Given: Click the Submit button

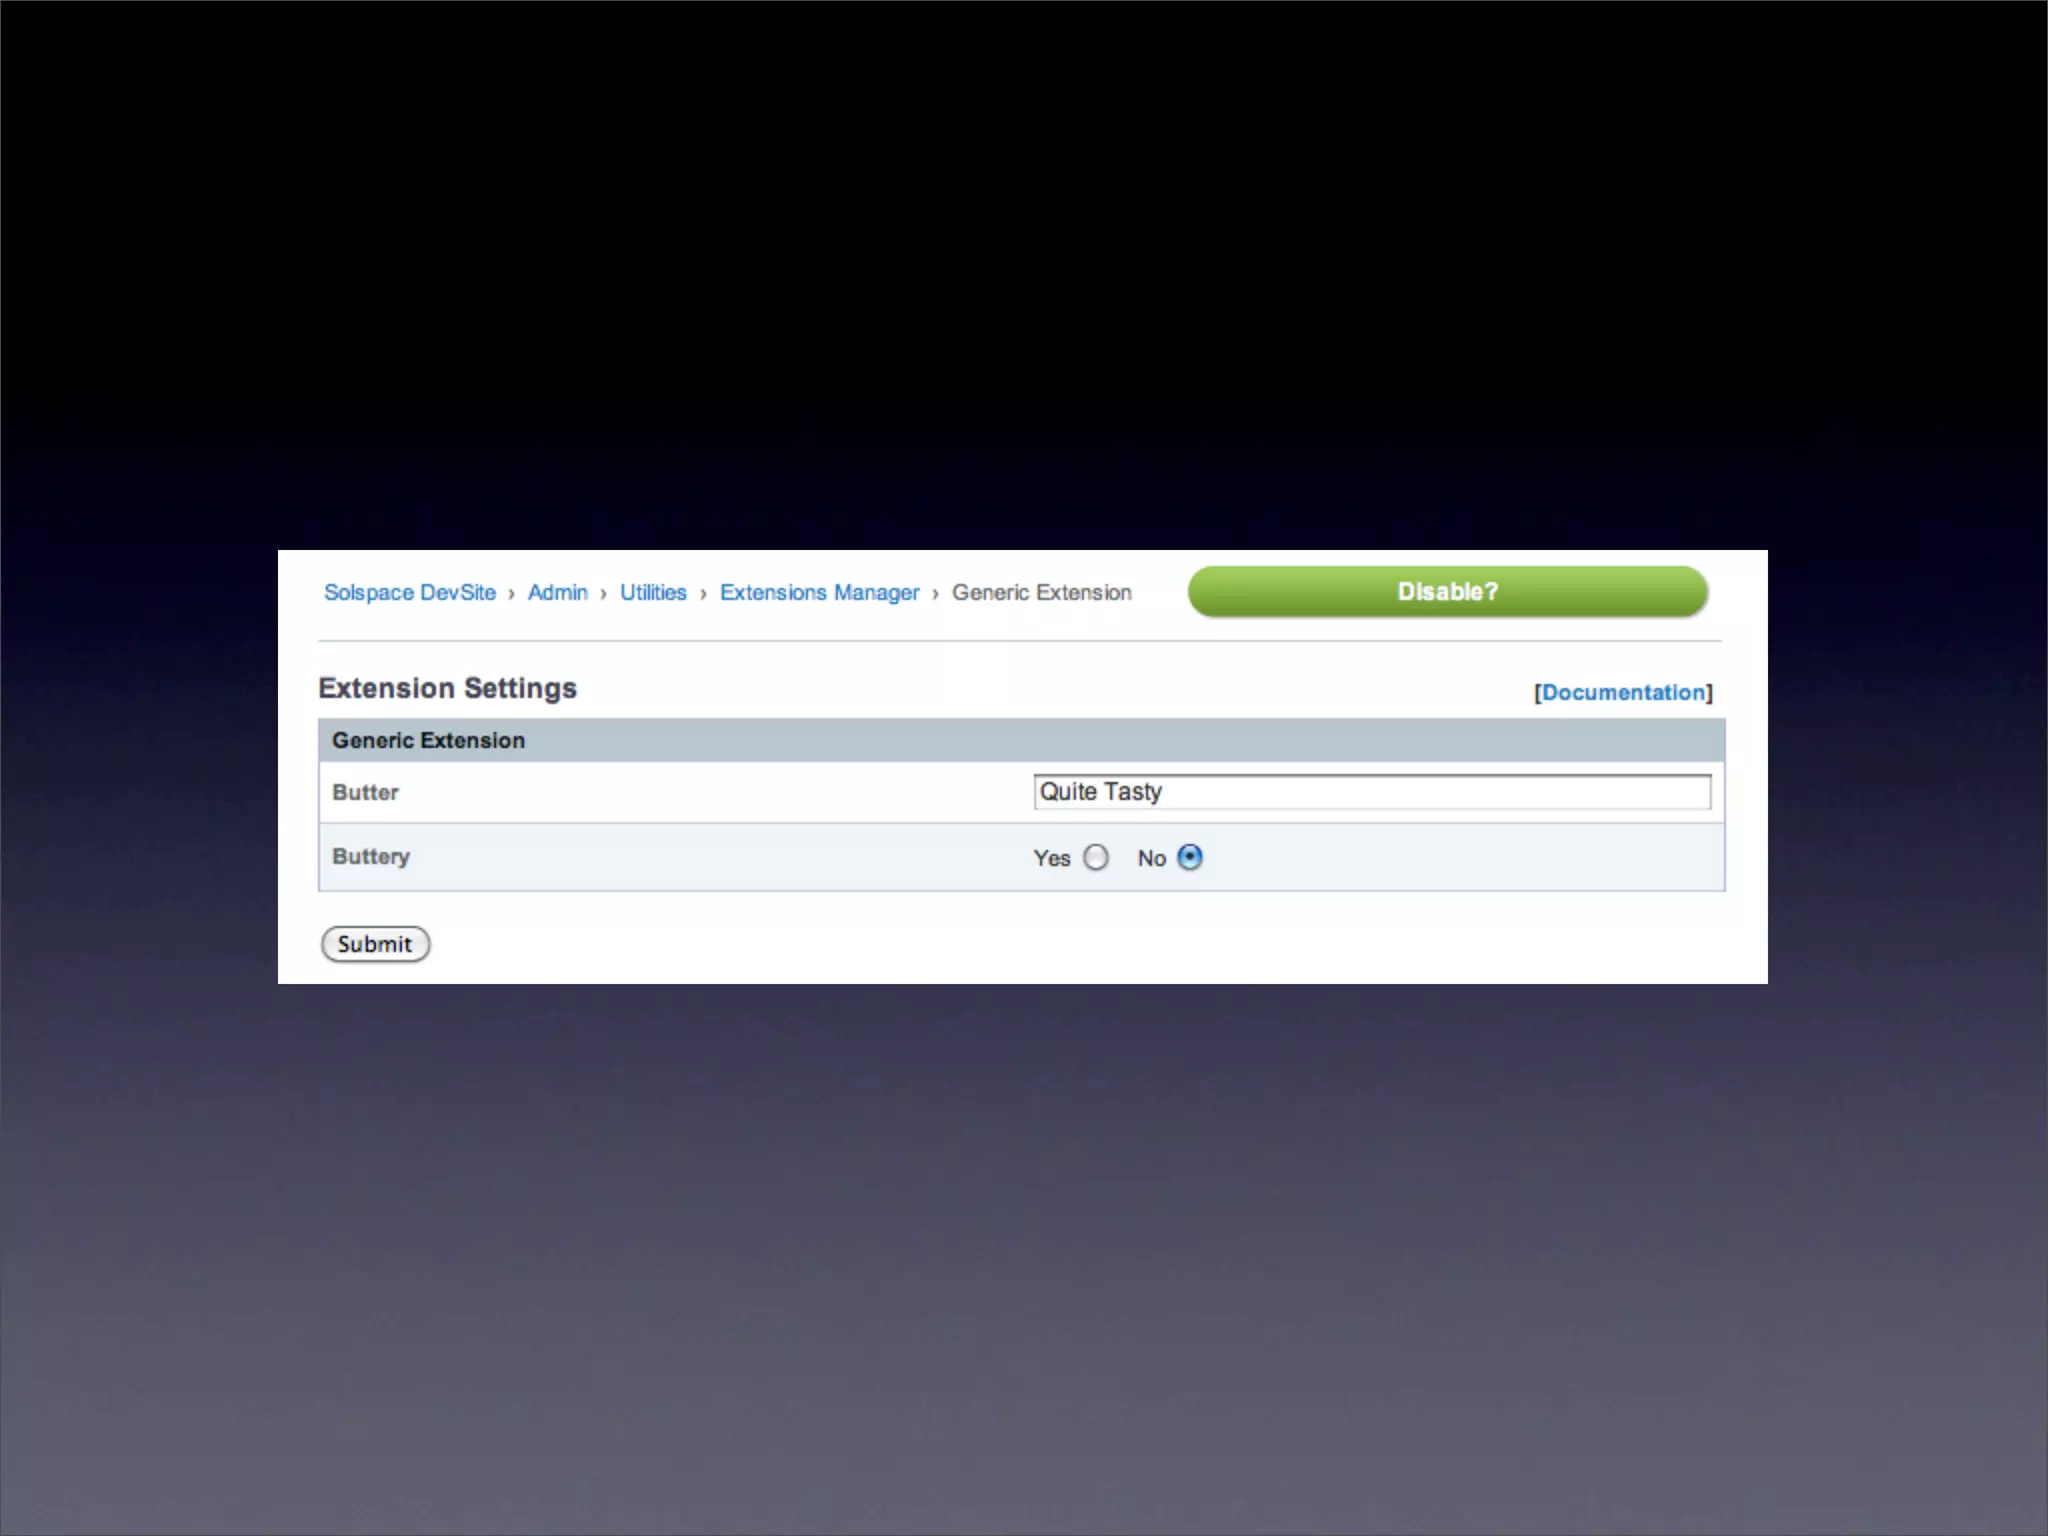Looking at the screenshot, I should (375, 944).
